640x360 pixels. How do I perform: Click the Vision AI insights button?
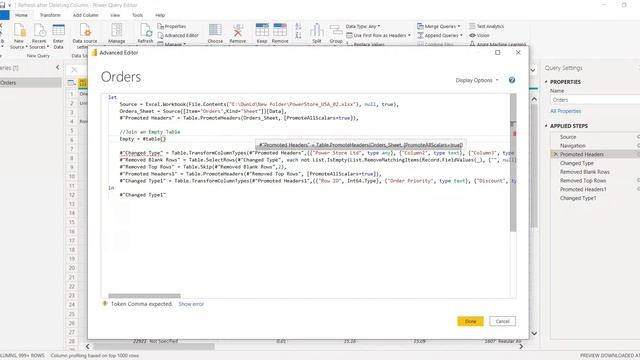(479, 36)
